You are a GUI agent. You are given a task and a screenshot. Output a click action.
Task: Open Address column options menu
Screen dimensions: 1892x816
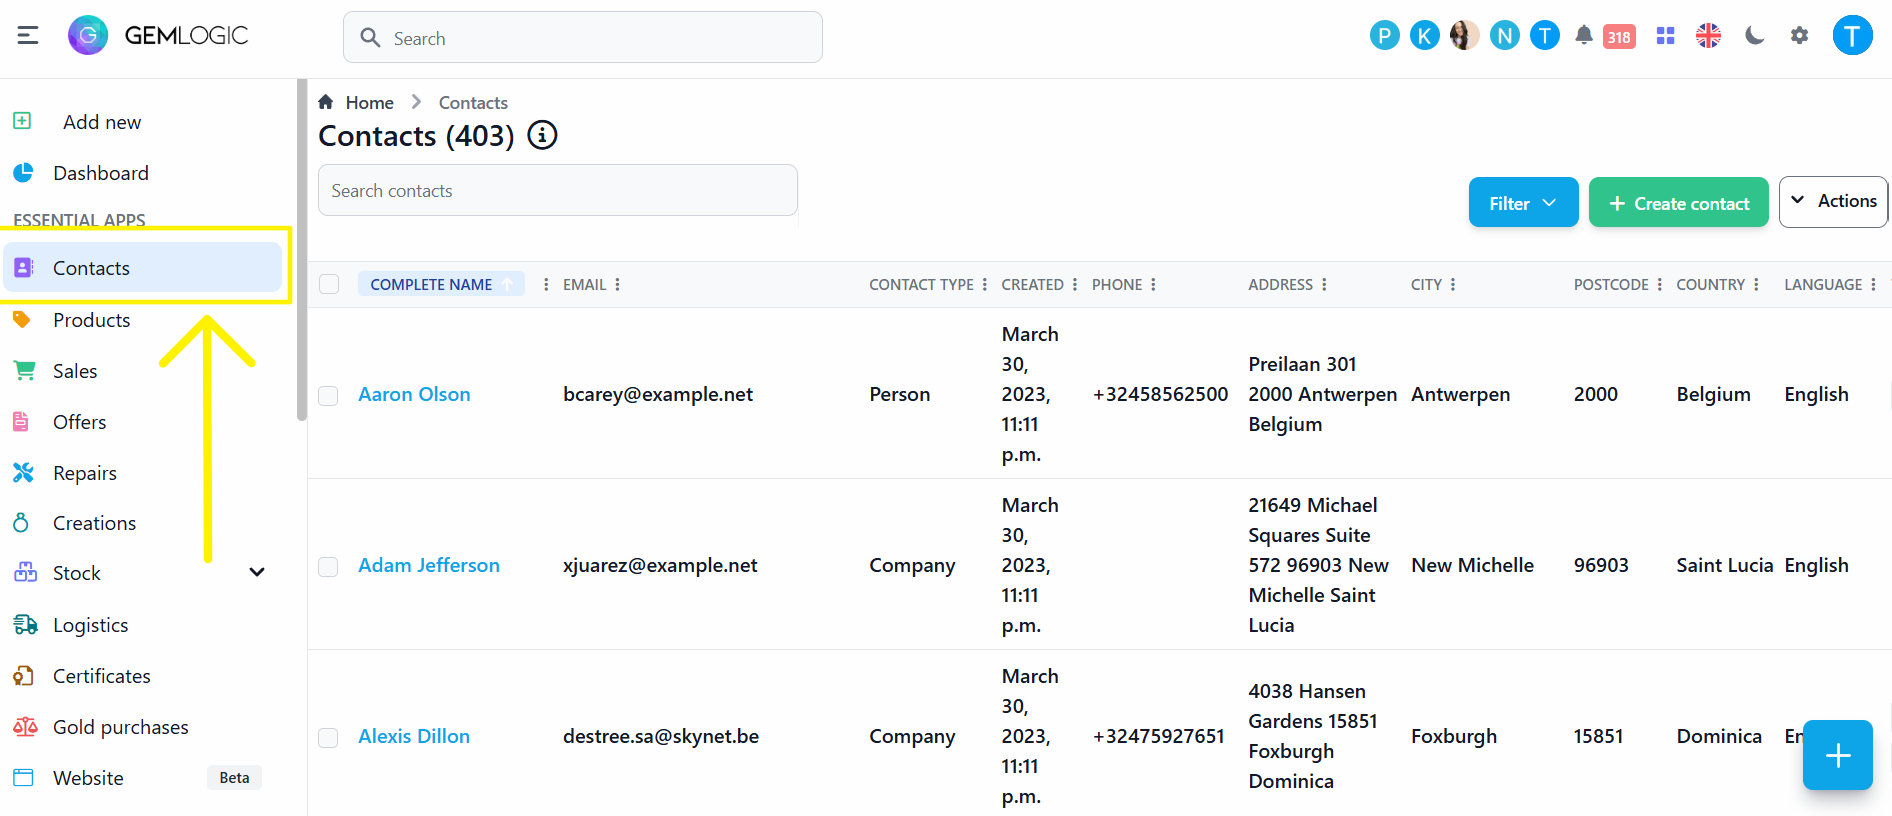click(x=1324, y=285)
